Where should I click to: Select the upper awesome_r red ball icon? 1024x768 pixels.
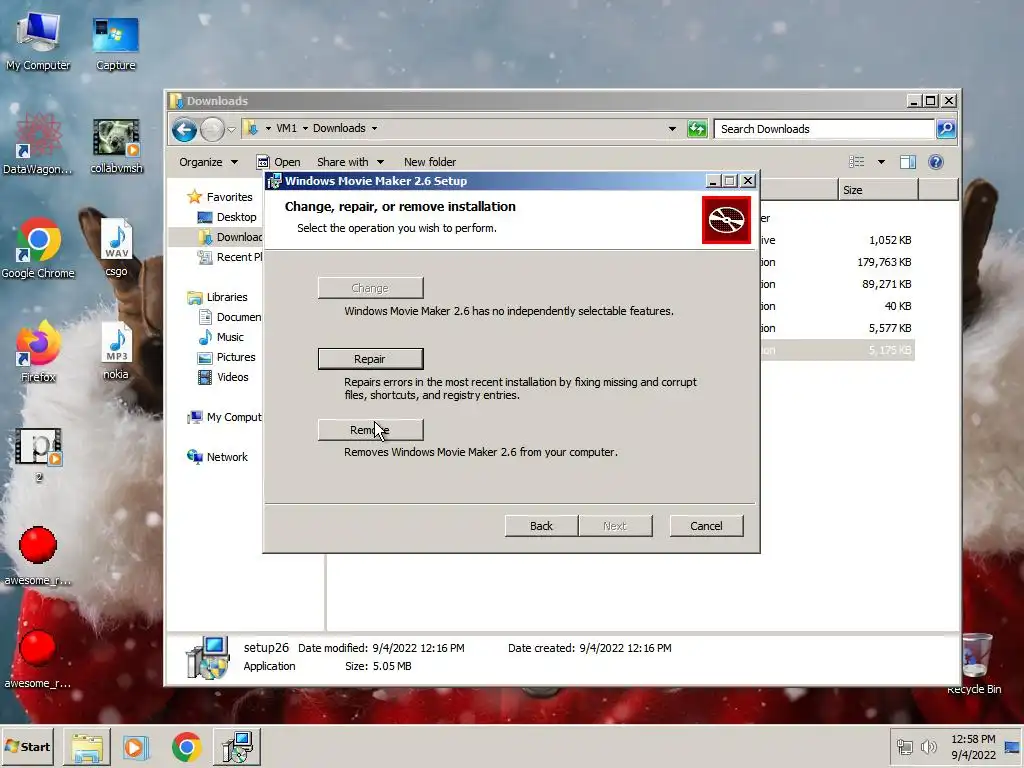[x=38, y=555]
